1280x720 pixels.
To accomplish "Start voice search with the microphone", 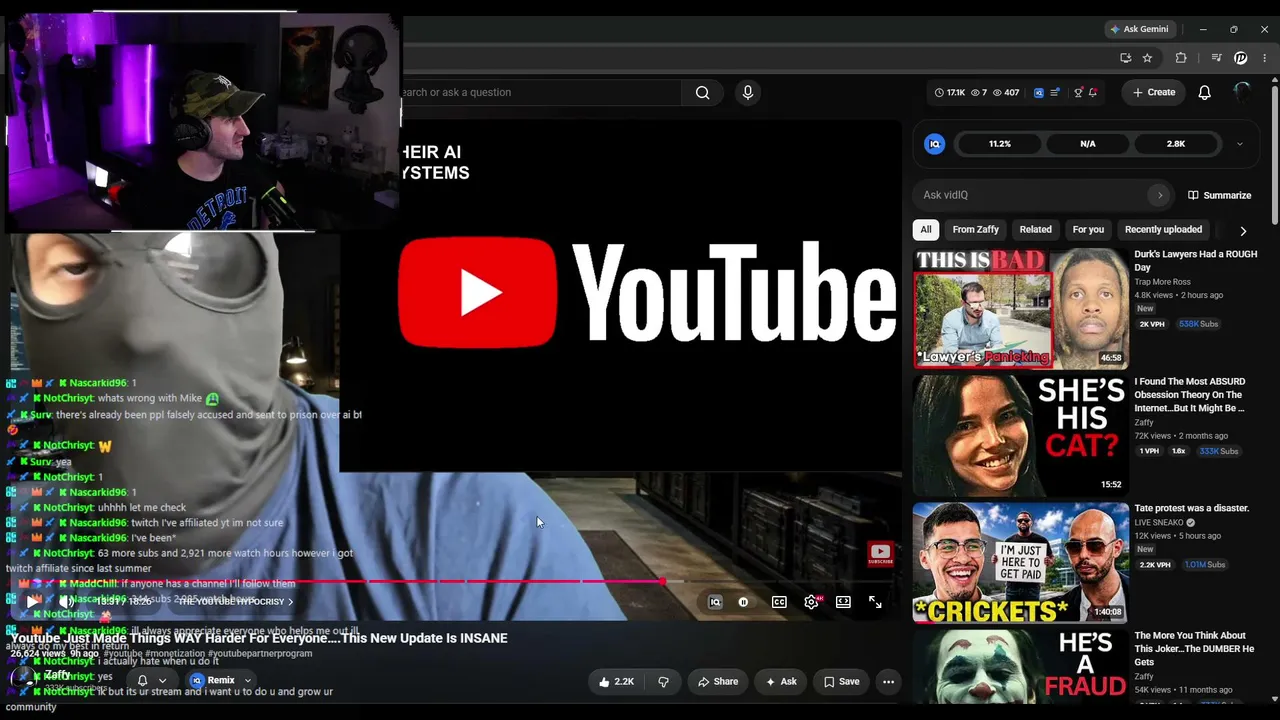I will click(x=748, y=92).
